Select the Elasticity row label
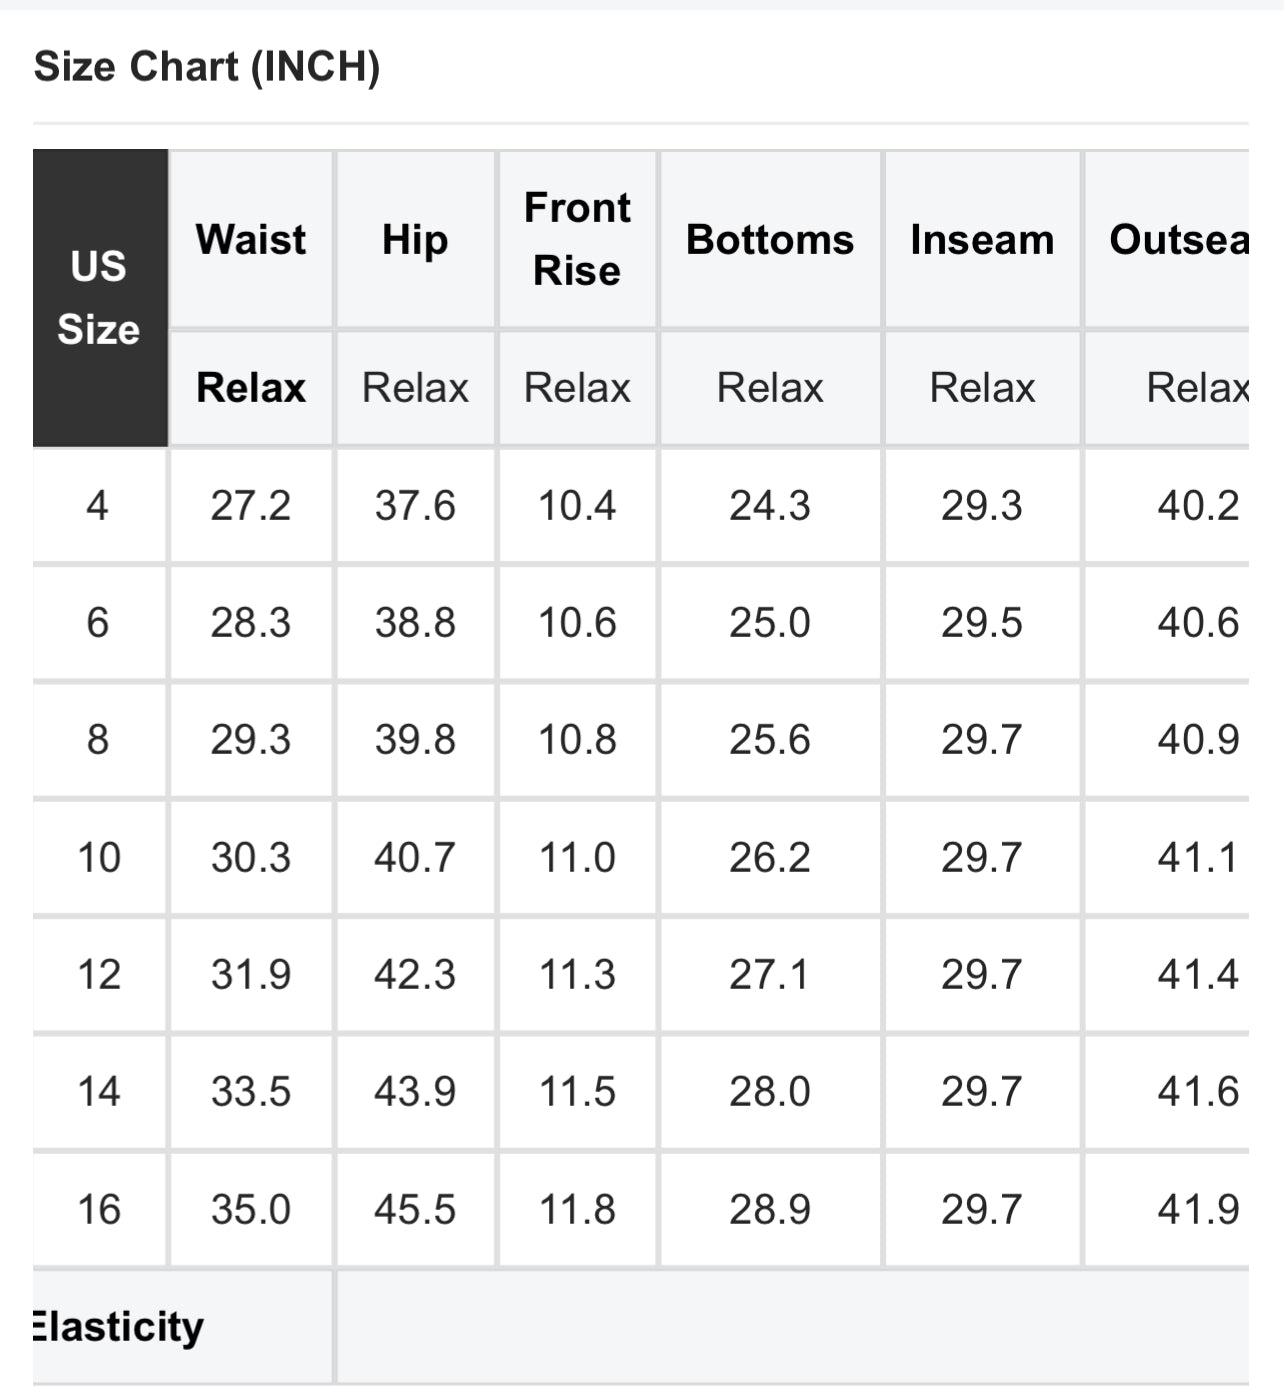This screenshot has width=1284, height=1389. pyautogui.click(x=118, y=1327)
